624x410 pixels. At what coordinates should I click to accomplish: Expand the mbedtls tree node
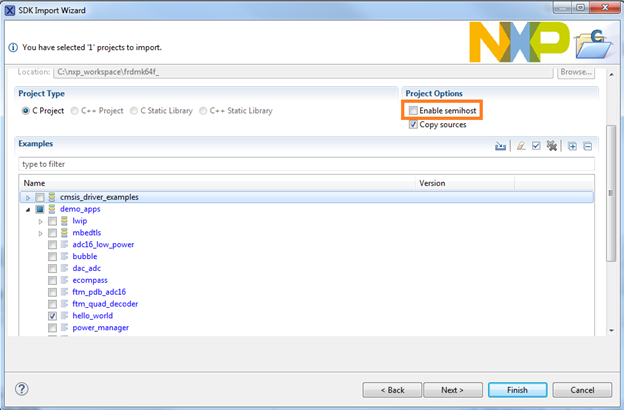[x=40, y=233]
